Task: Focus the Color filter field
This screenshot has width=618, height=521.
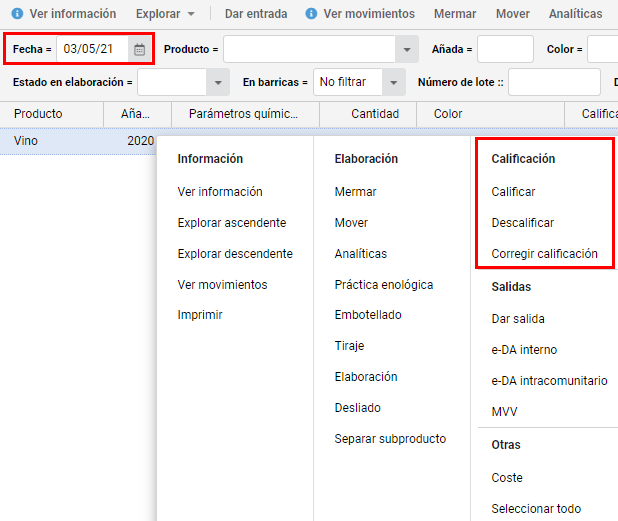Action: coord(602,49)
